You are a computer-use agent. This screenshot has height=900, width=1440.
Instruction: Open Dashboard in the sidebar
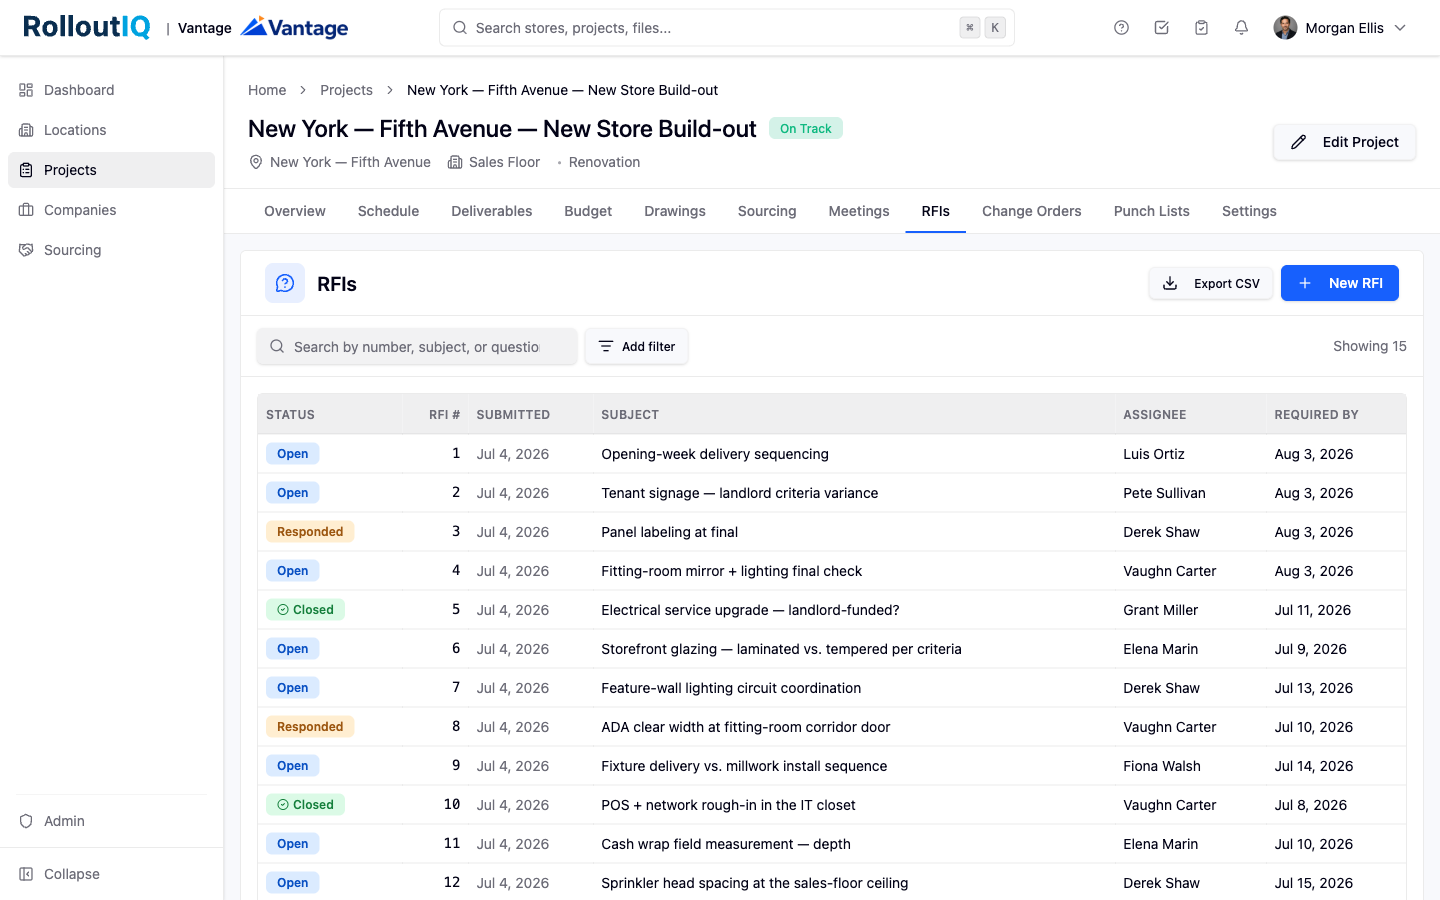111,90
